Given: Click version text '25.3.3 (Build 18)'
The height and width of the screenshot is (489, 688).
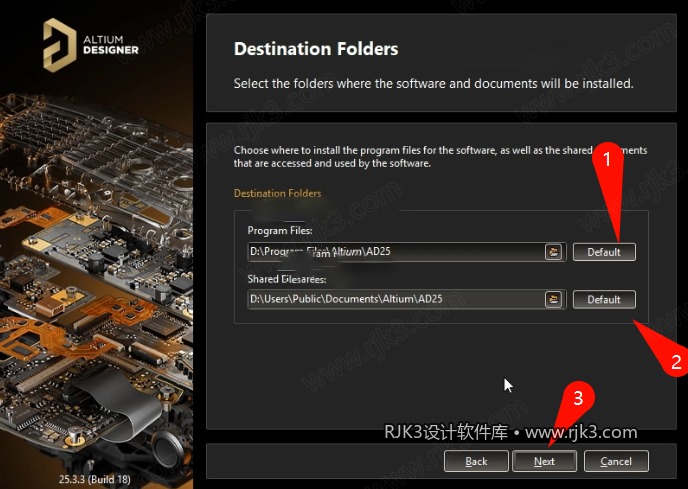Looking at the screenshot, I should pos(95,479).
